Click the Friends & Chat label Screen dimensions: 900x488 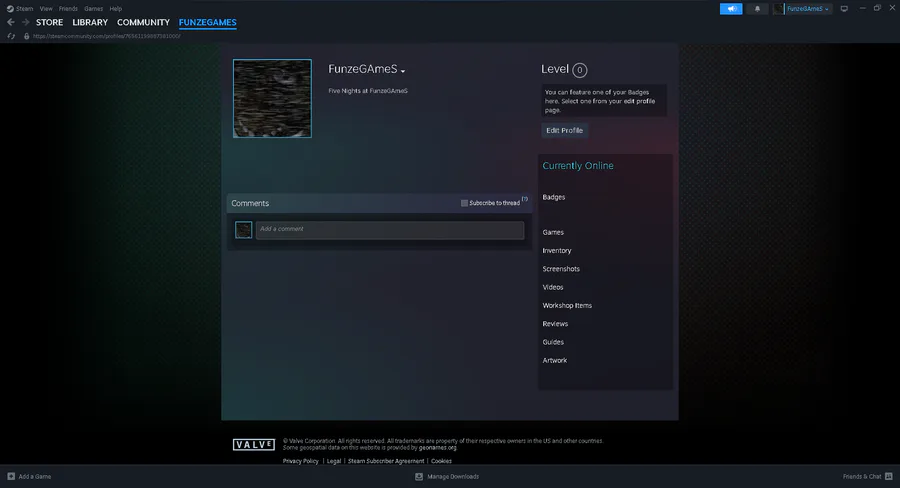coord(862,477)
